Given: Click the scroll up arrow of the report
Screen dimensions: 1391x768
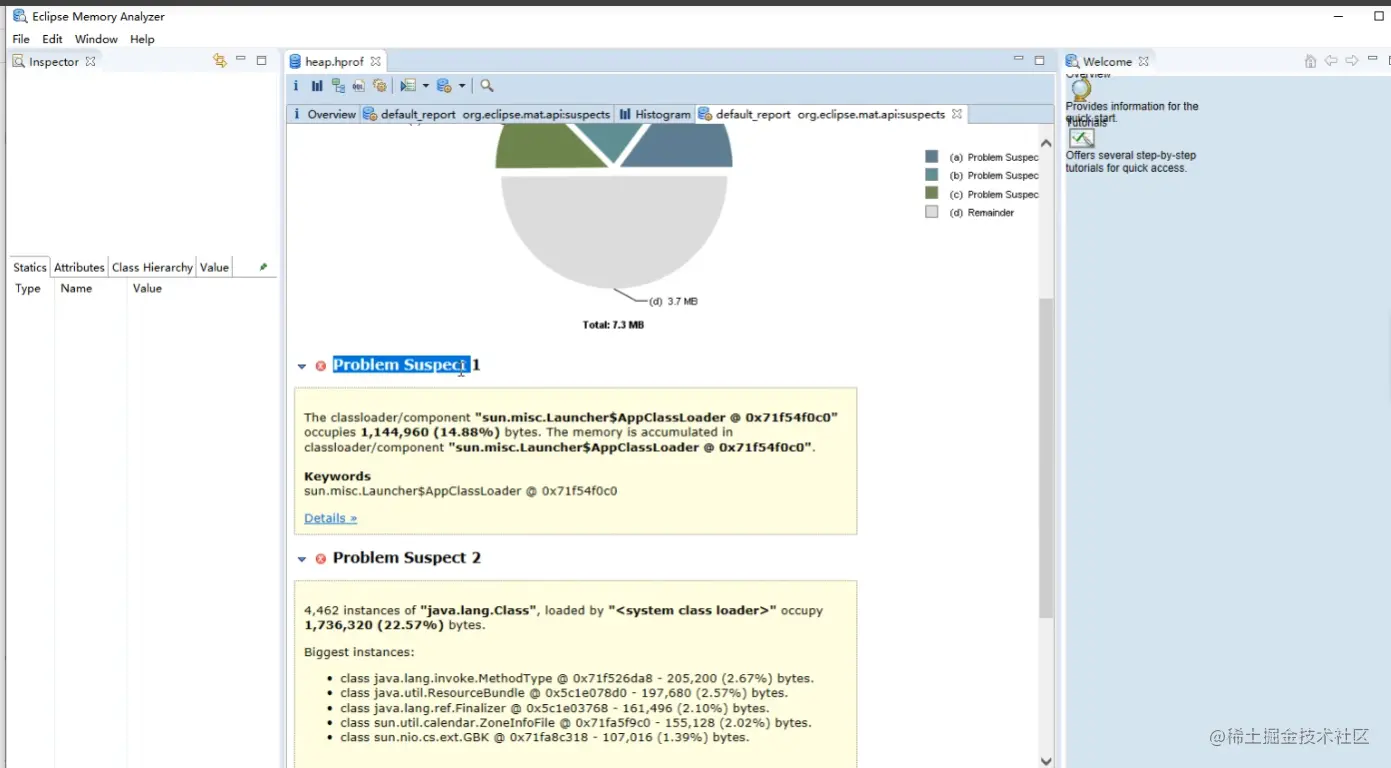Looking at the screenshot, I should click(1046, 143).
